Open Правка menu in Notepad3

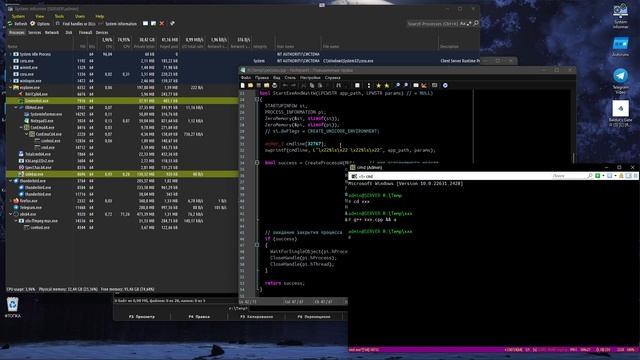(262, 78)
